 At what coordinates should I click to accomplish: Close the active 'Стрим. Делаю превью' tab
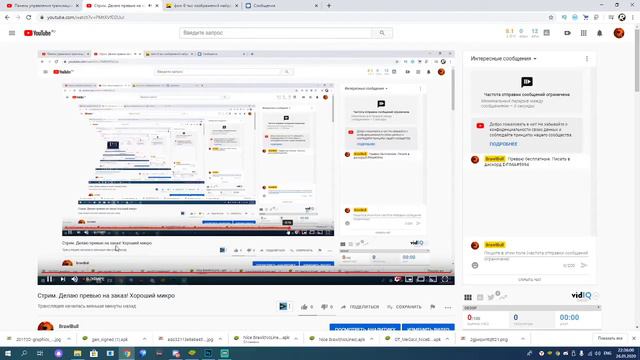[157, 6]
